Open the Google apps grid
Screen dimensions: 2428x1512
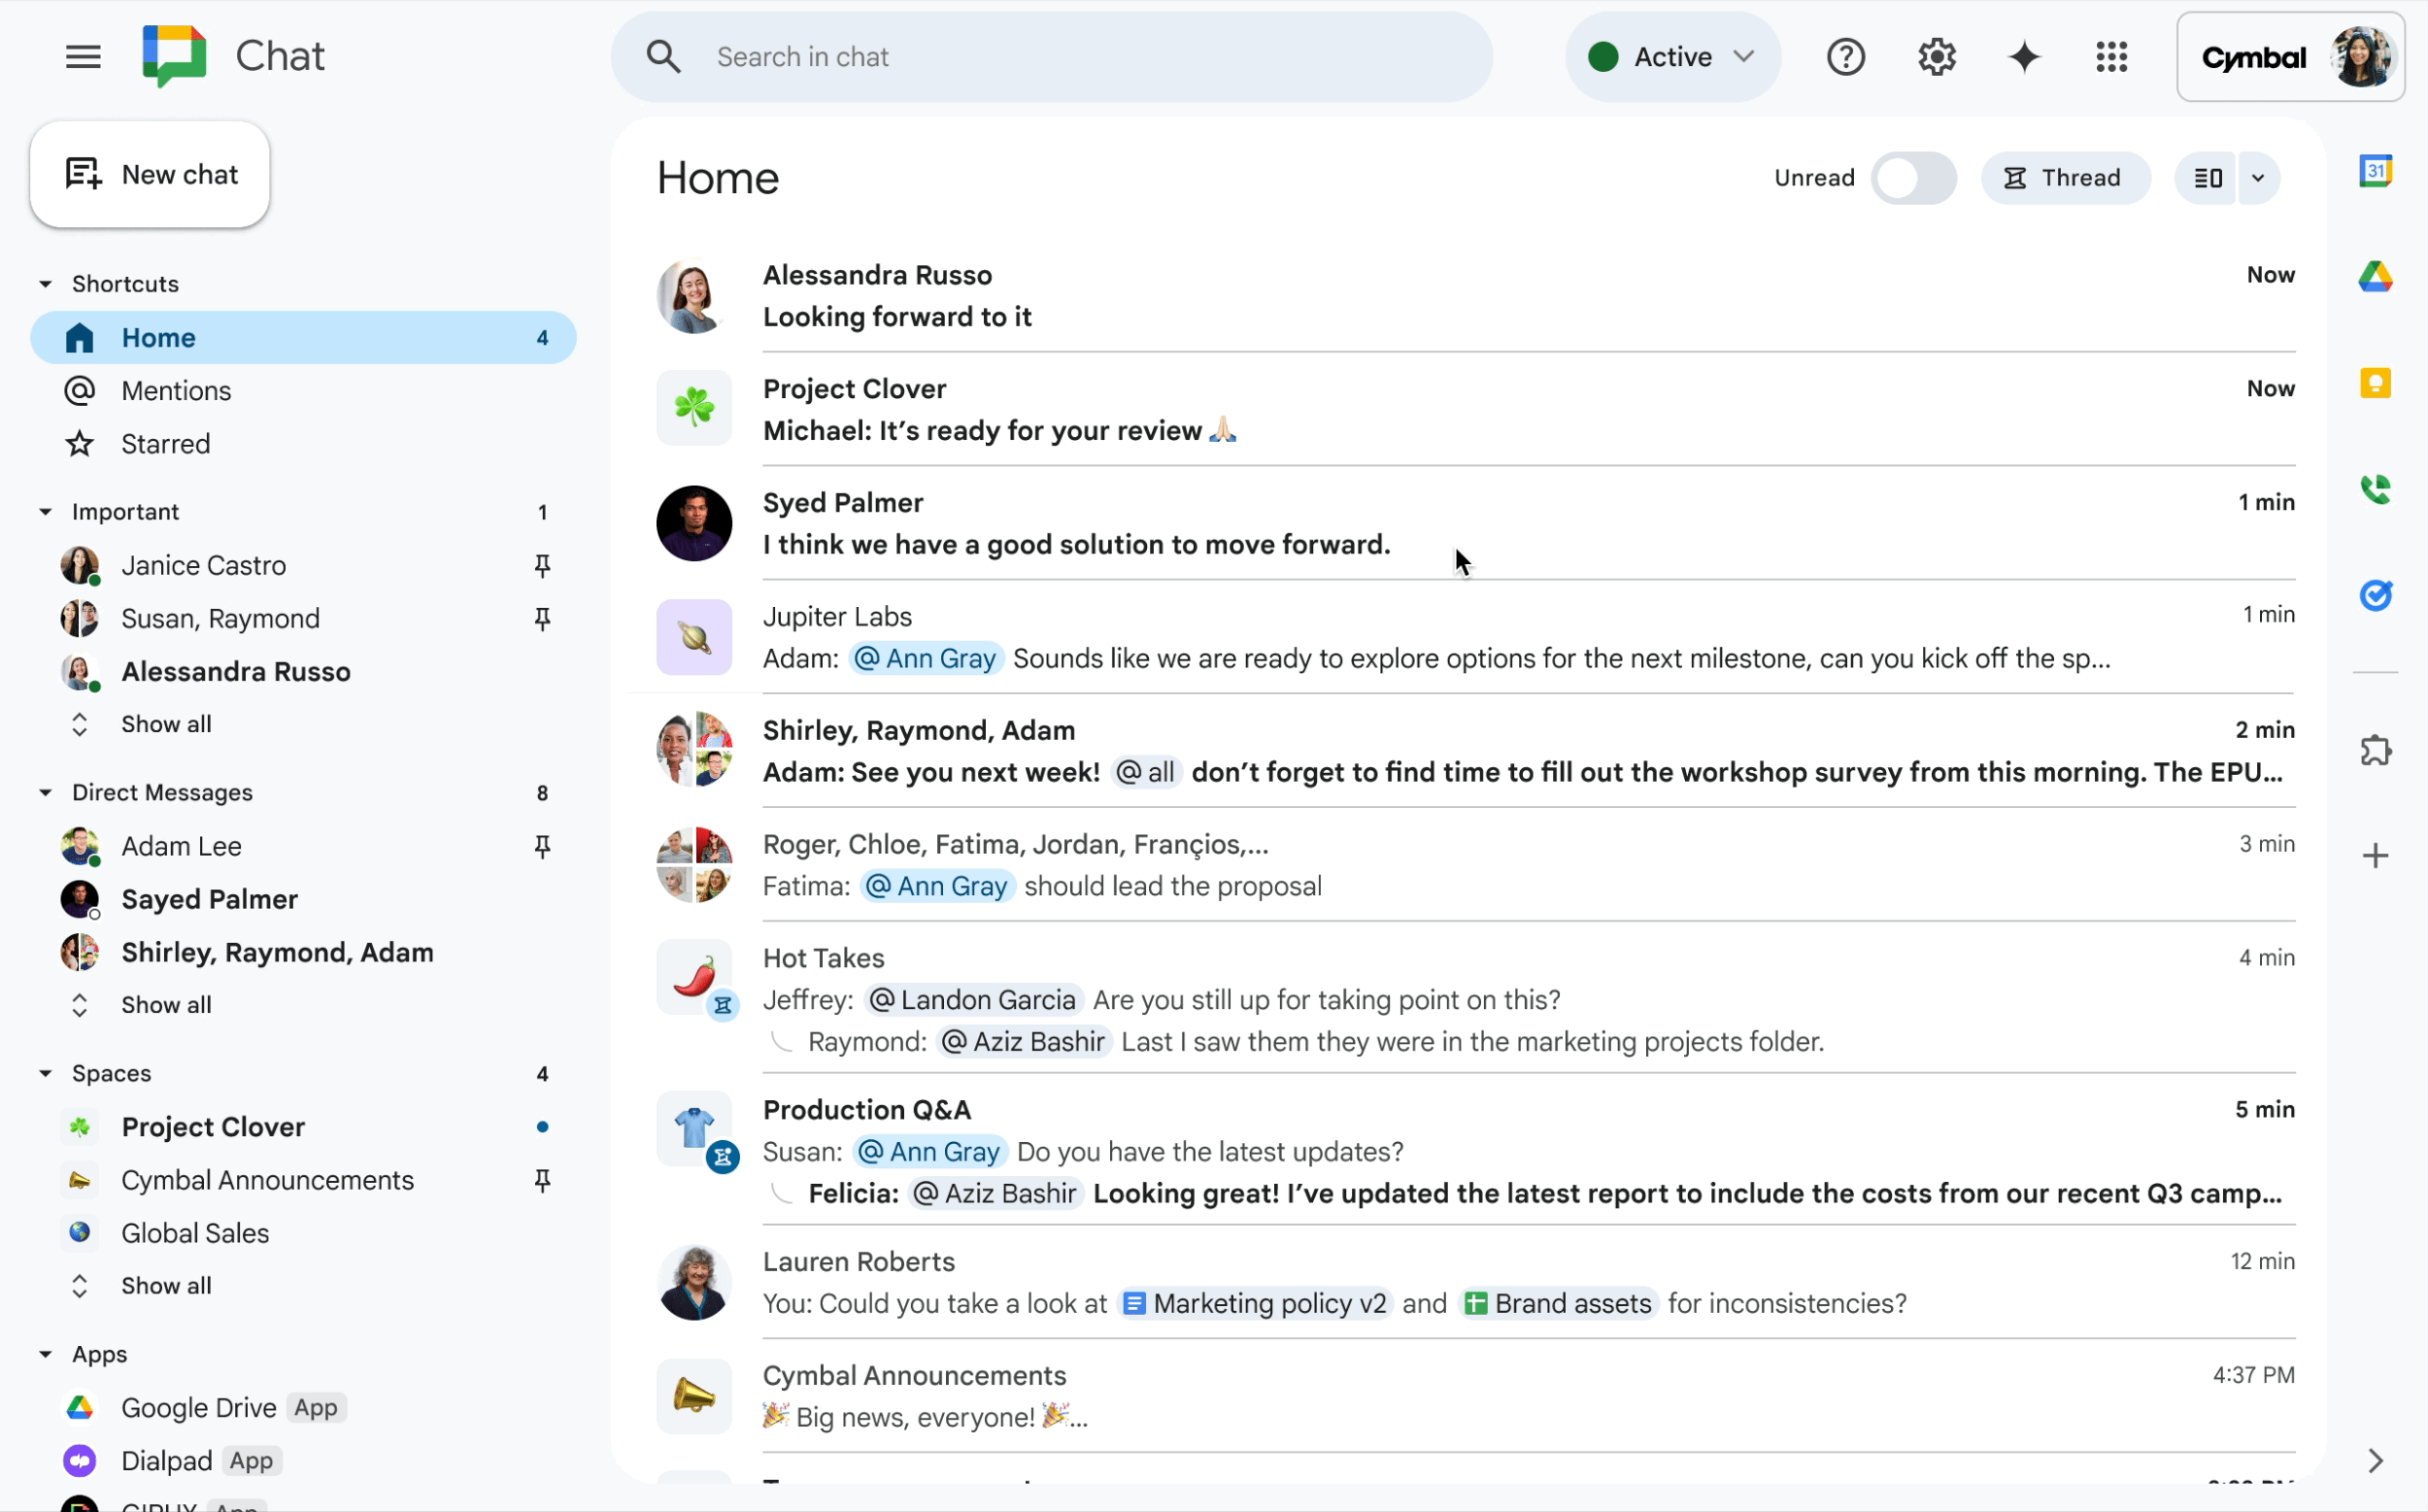coord(2111,57)
